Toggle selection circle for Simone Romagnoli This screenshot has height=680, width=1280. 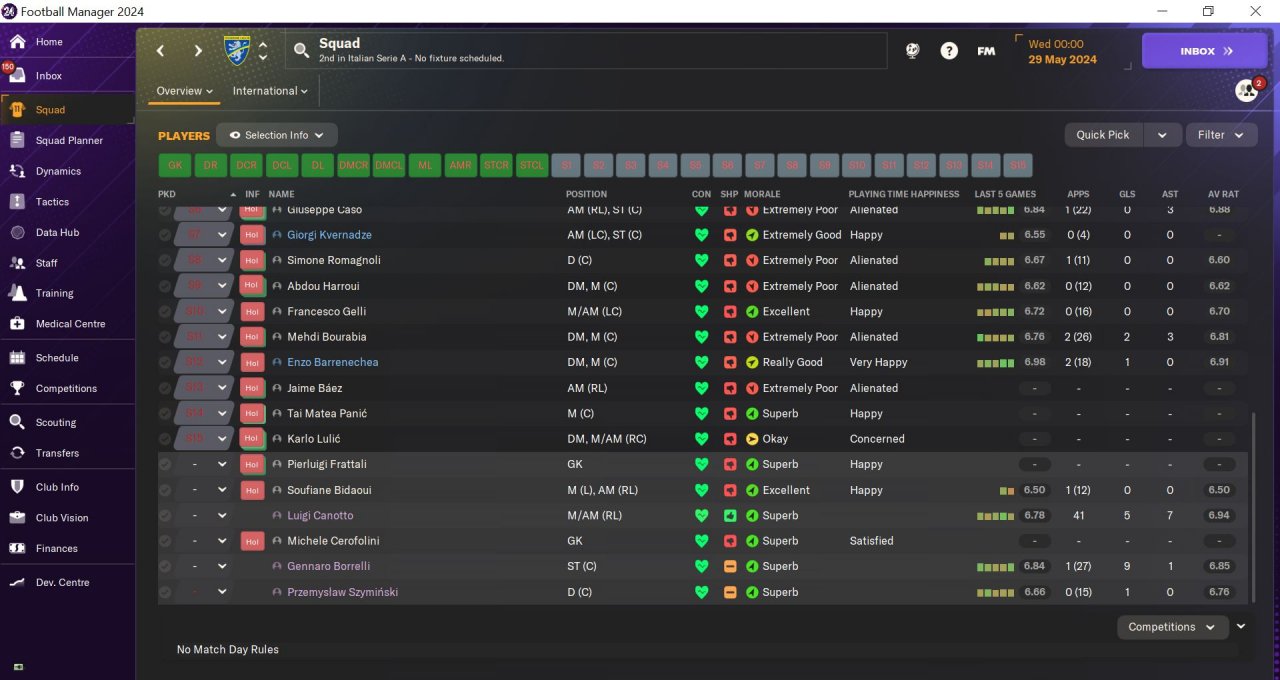coord(165,260)
